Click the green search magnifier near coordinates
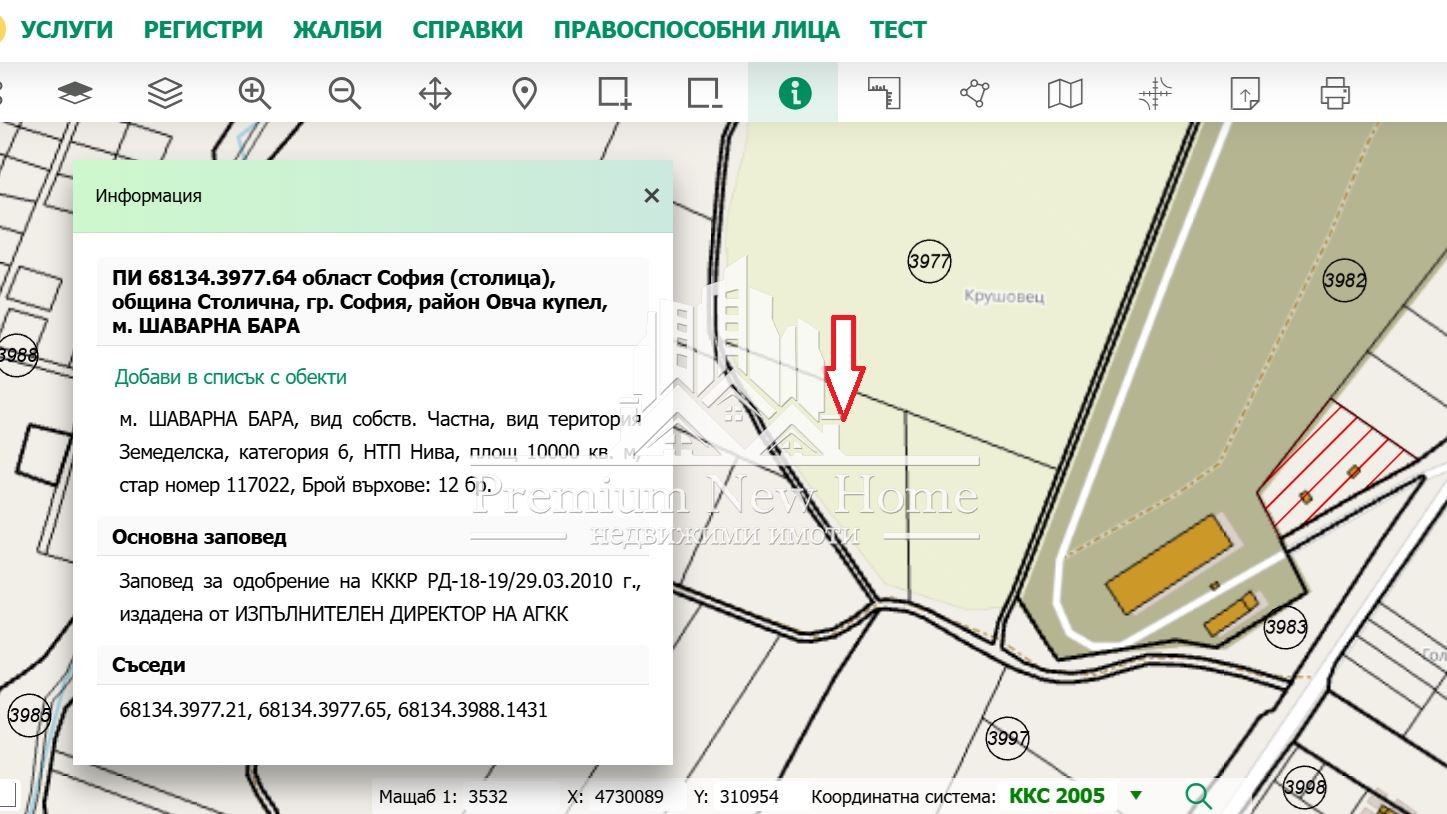1447x814 pixels. coord(1198,796)
